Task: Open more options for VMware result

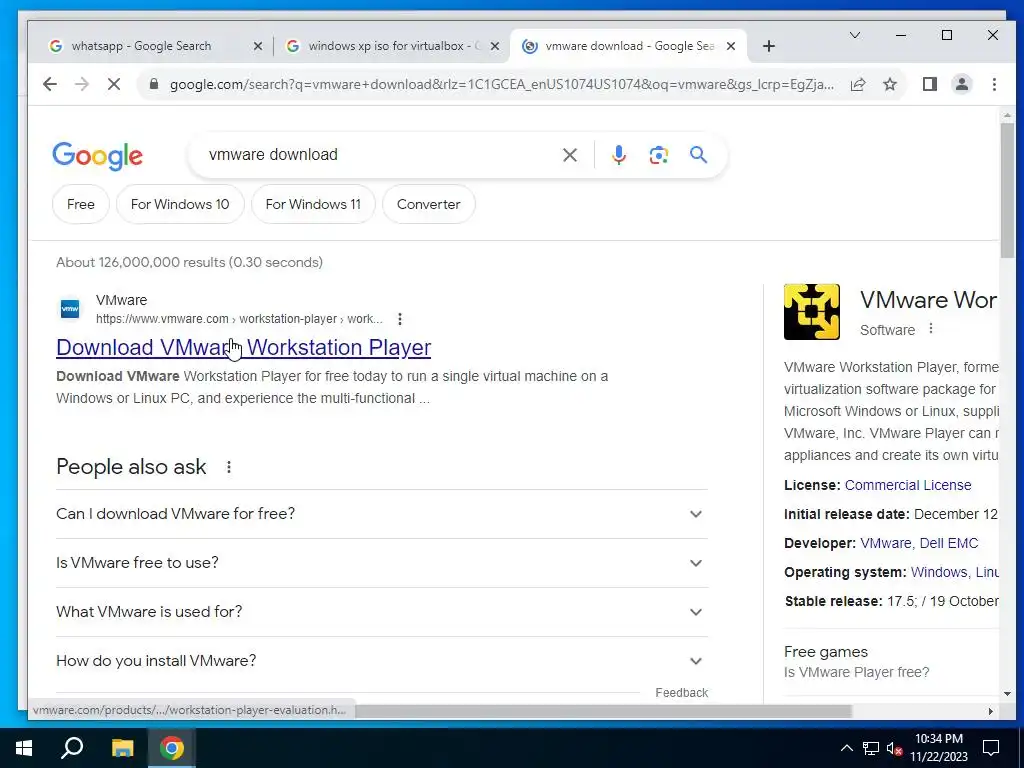Action: pyautogui.click(x=400, y=319)
